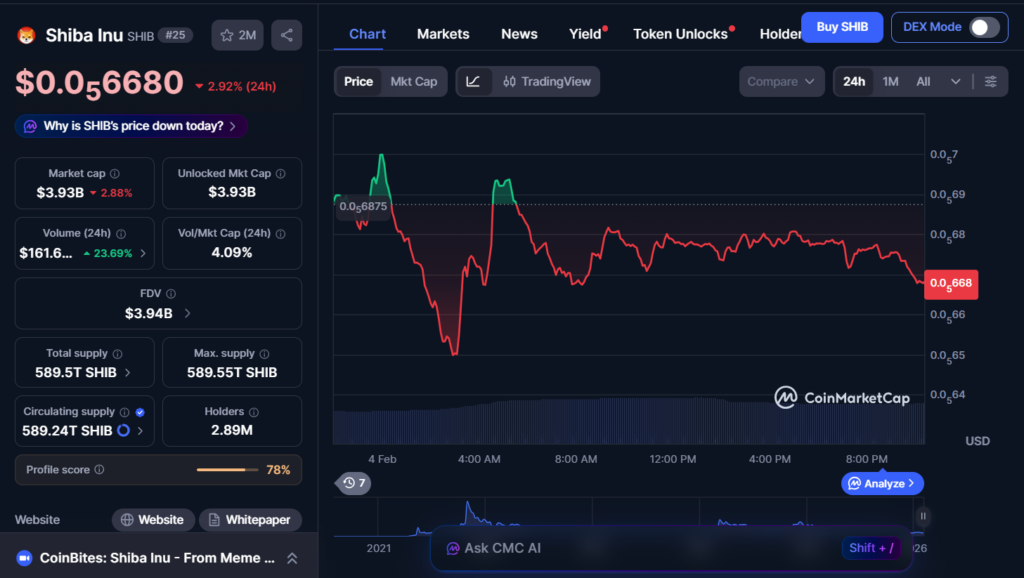Open chart settings sliders icon
Viewport: 1024px width, 578px height.
click(990, 82)
